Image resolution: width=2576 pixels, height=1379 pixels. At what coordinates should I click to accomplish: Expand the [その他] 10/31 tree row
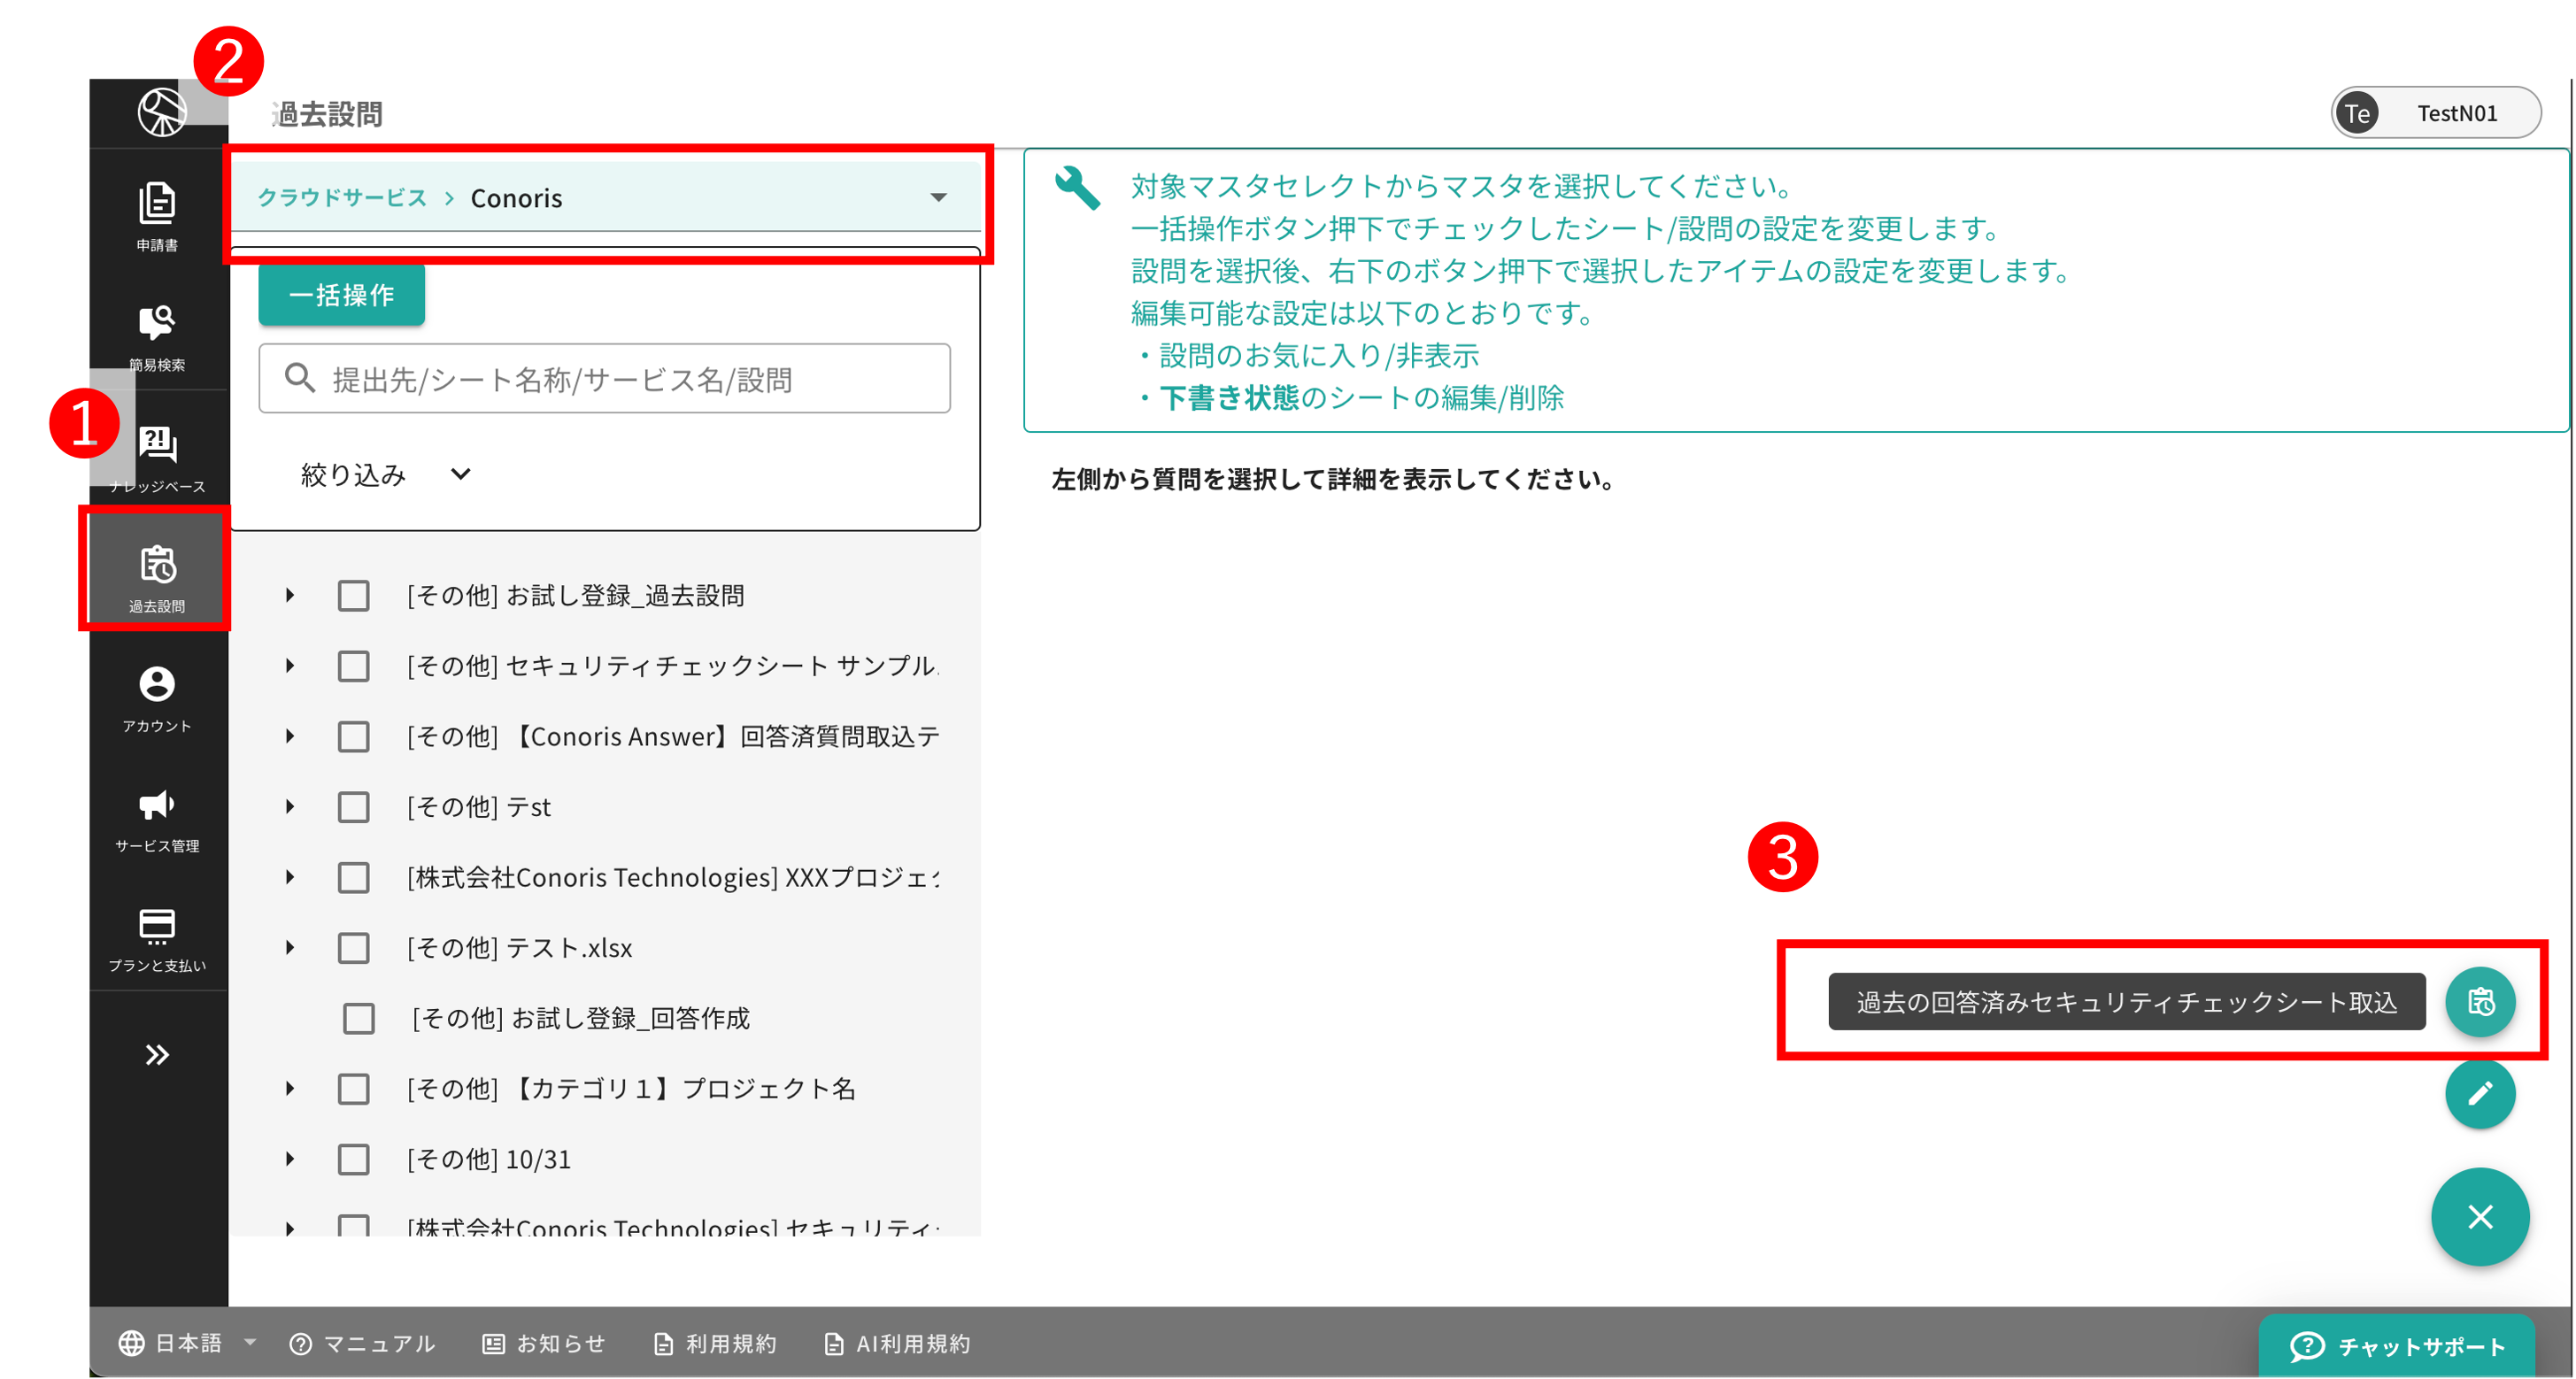(x=290, y=1159)
